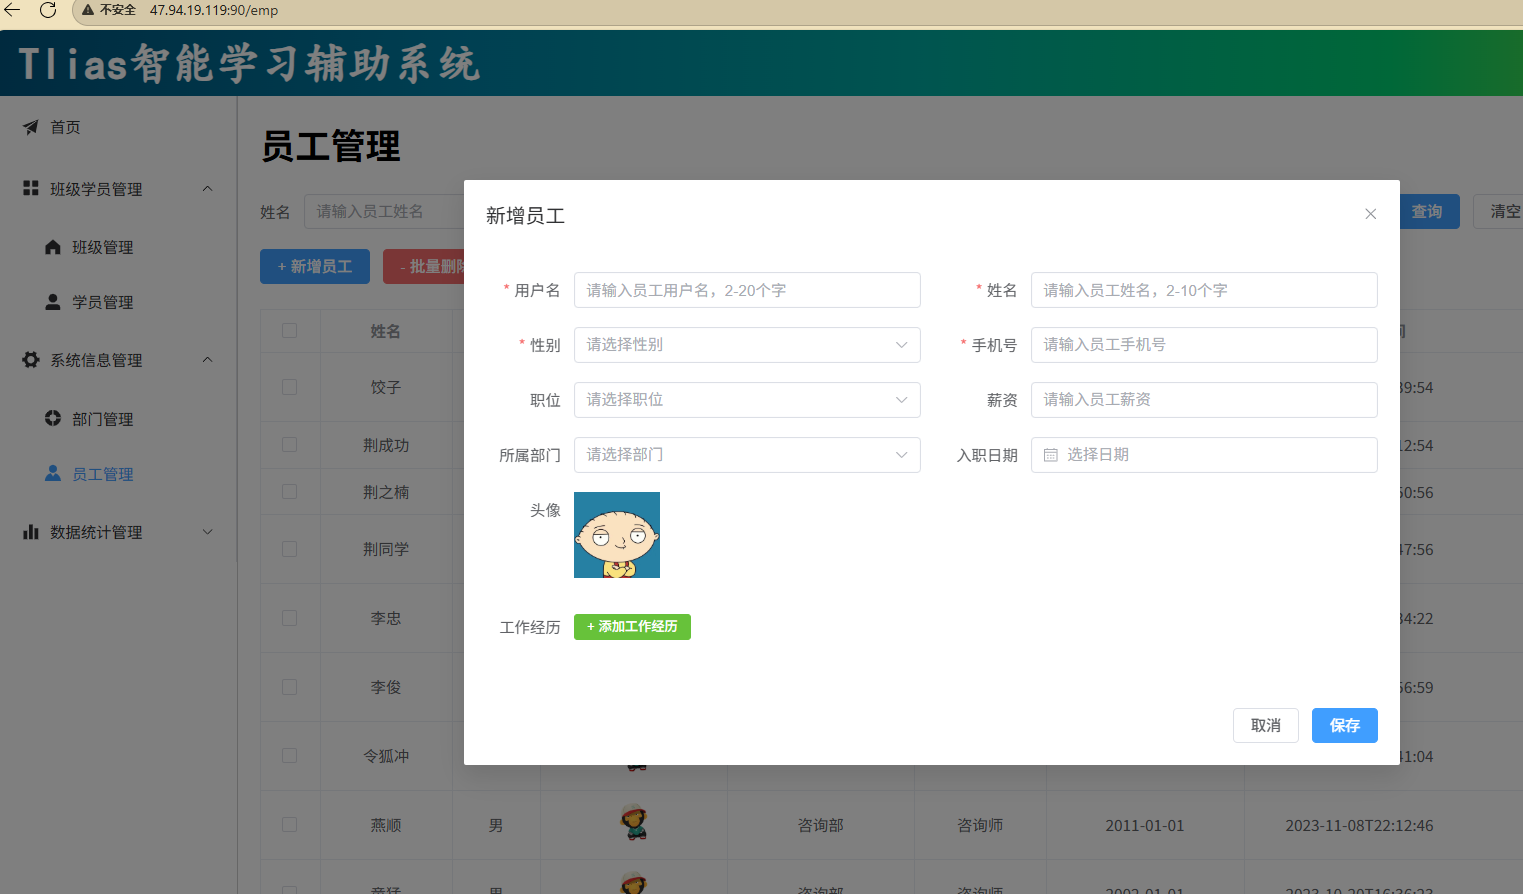Image resolution: width=1523 pixels, height=894 pixels.
Task: Open 部门管理 in the sidebar
Action: 102,419
